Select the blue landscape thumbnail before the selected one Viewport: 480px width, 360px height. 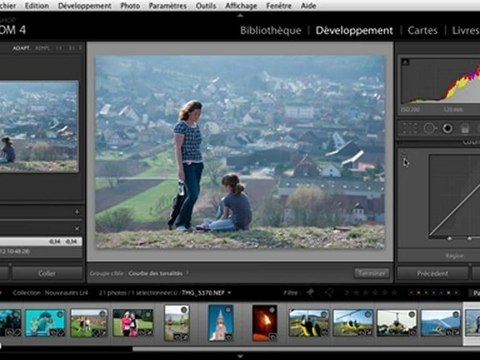point(441,322)
